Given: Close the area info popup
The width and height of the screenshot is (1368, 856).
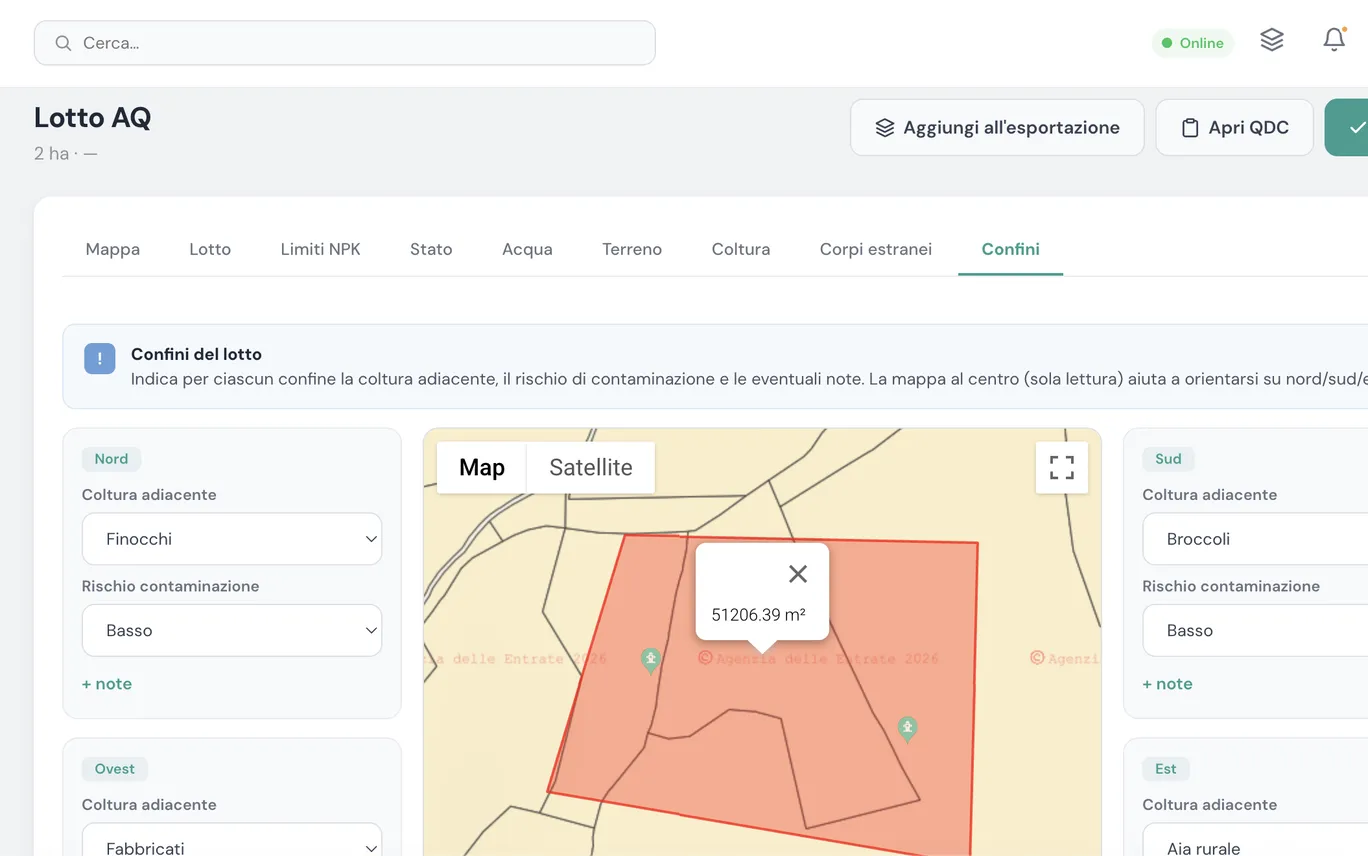Looking at the screenshot, I should pyautogui.click(x=797, y=574).
